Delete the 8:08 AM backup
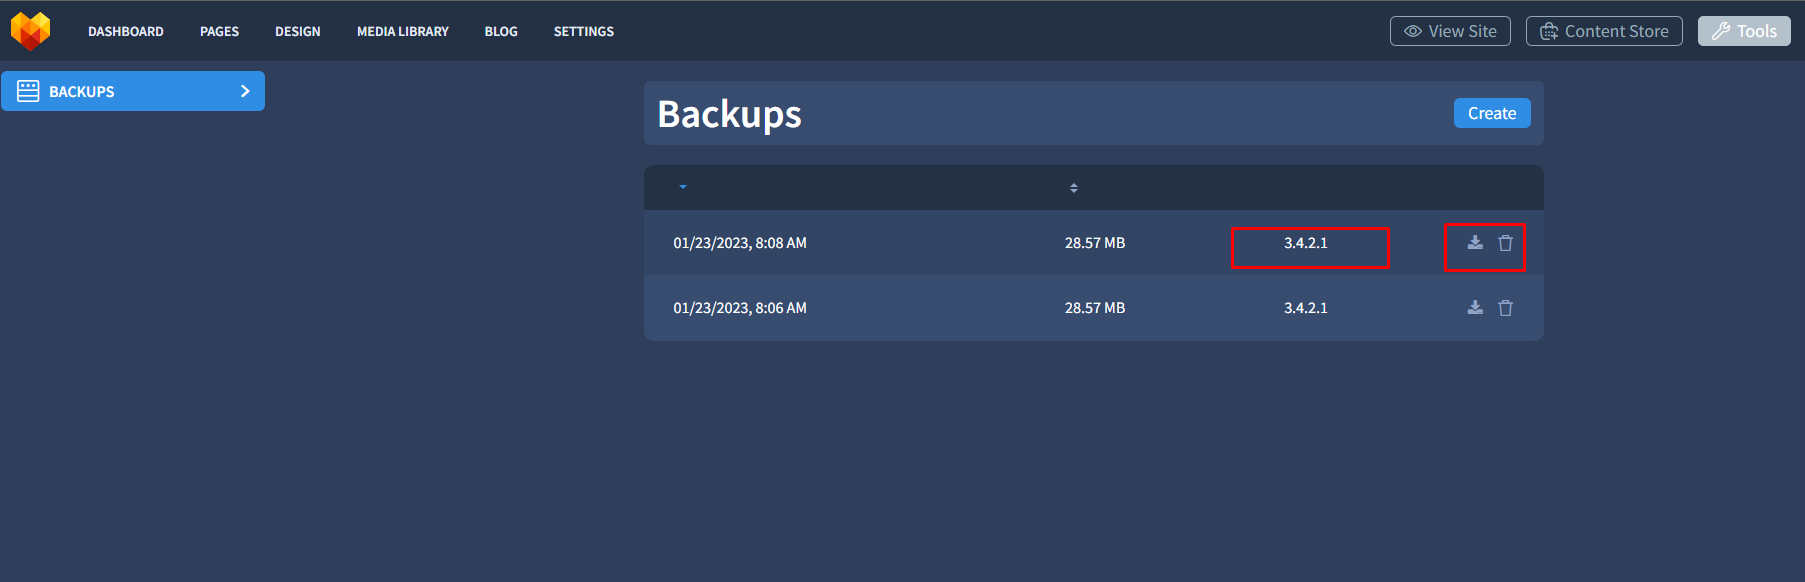 click(1505, 243)
